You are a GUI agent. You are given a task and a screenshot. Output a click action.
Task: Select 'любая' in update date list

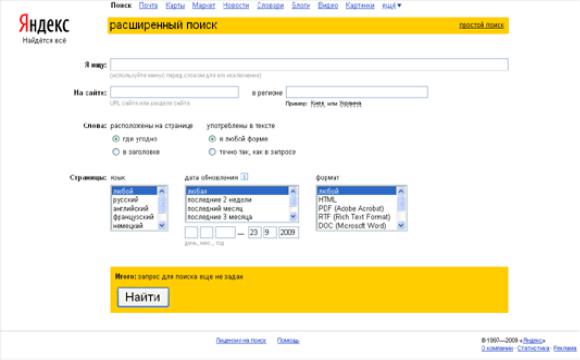[x=237, y=191]
